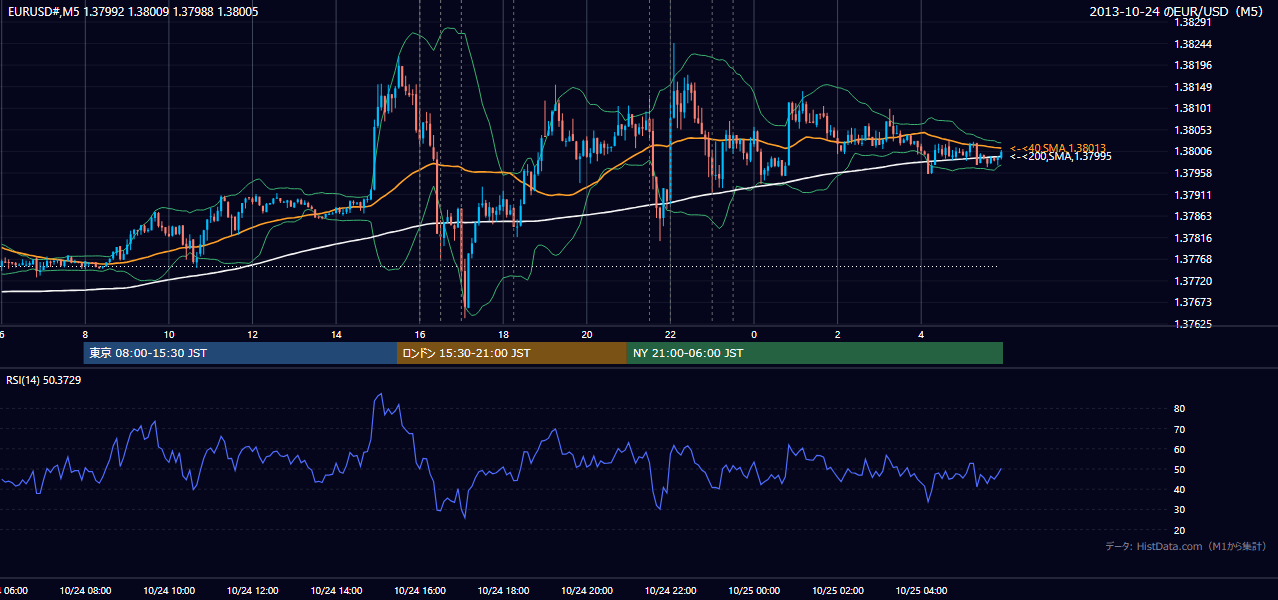Click hour label 4 under the price chart
This screenshot has height=600, width=1278.
[921, 334]
